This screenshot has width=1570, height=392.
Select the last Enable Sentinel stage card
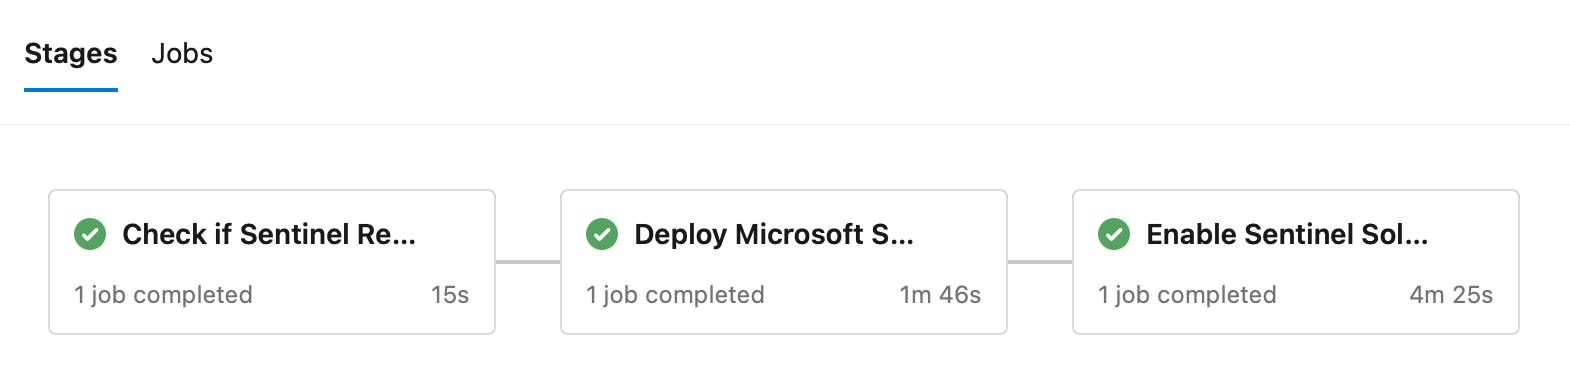pyautogui.click(x=1296, y=262)
